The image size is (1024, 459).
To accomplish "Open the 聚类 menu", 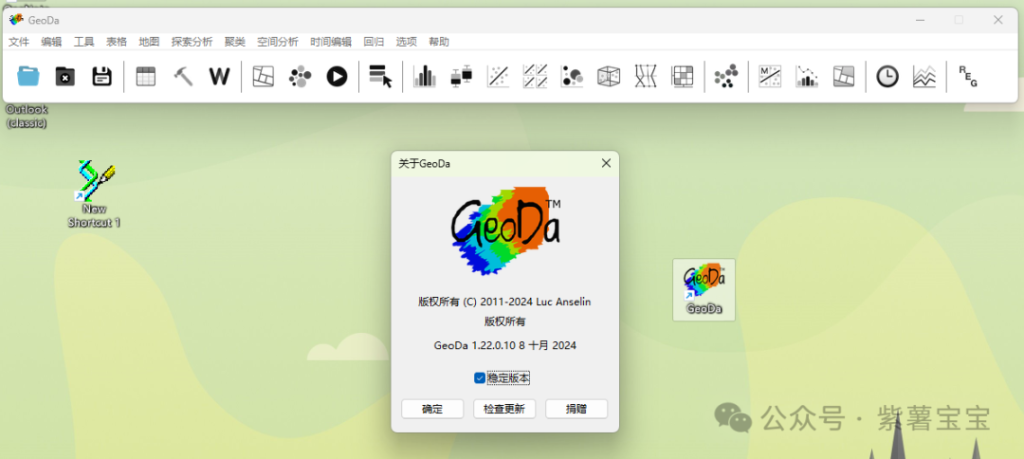I will pyautogui.click(x=235, y=42).
